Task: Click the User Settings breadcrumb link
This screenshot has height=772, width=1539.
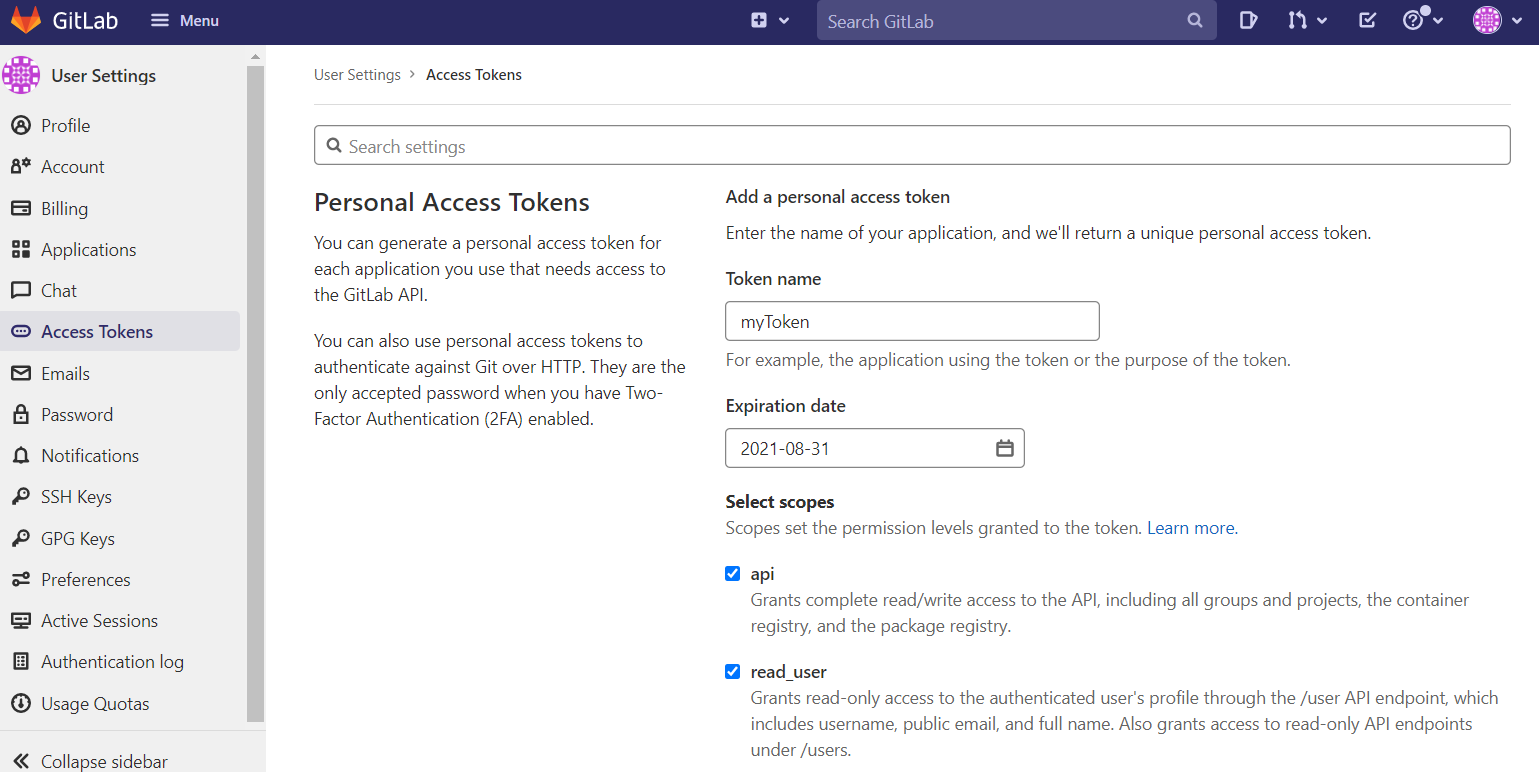Action: point(357,74)
